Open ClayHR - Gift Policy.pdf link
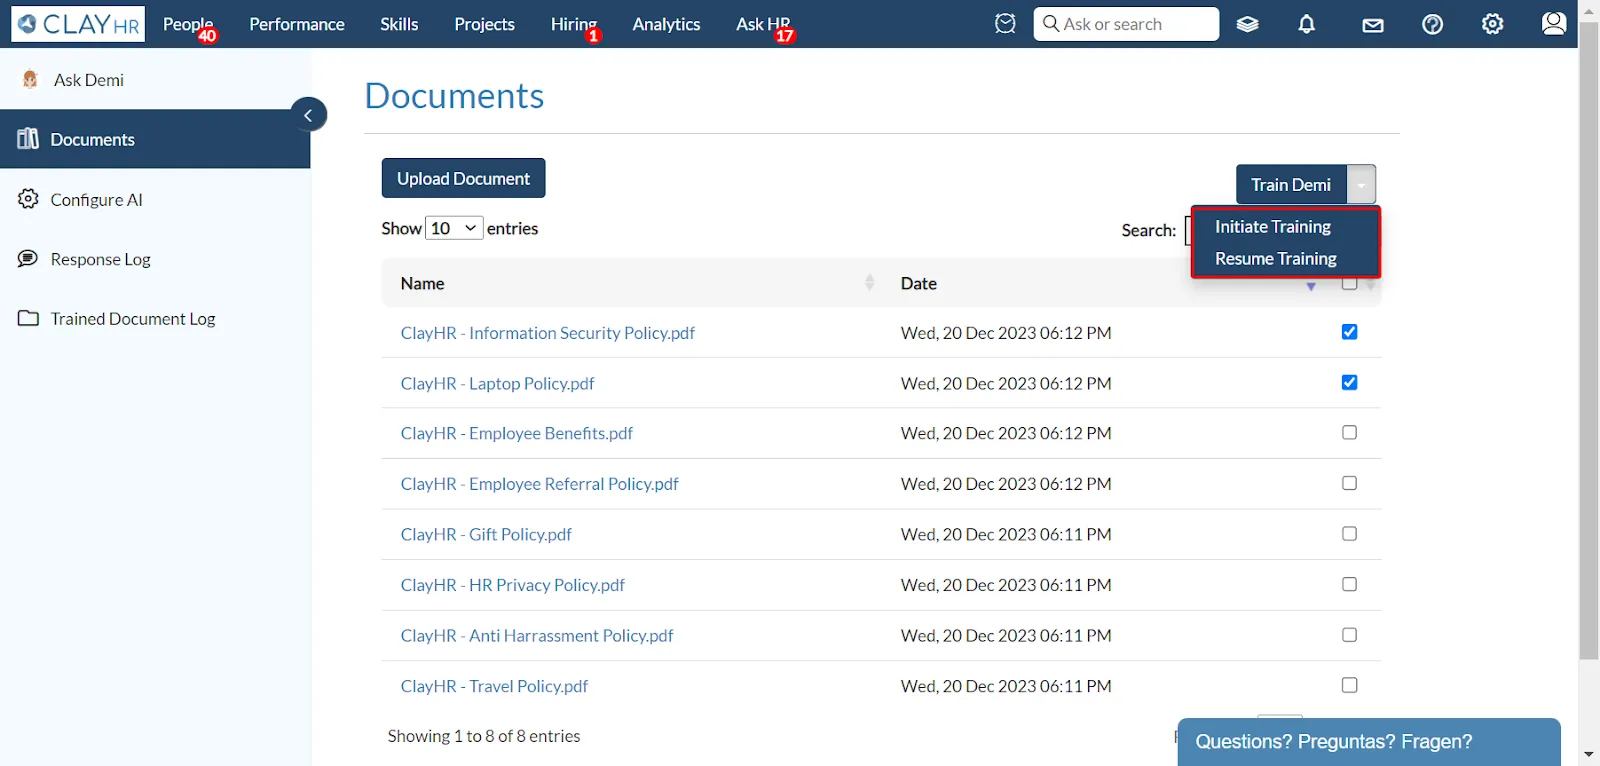This screenshot has height=766, width=1600. point(486,534)
